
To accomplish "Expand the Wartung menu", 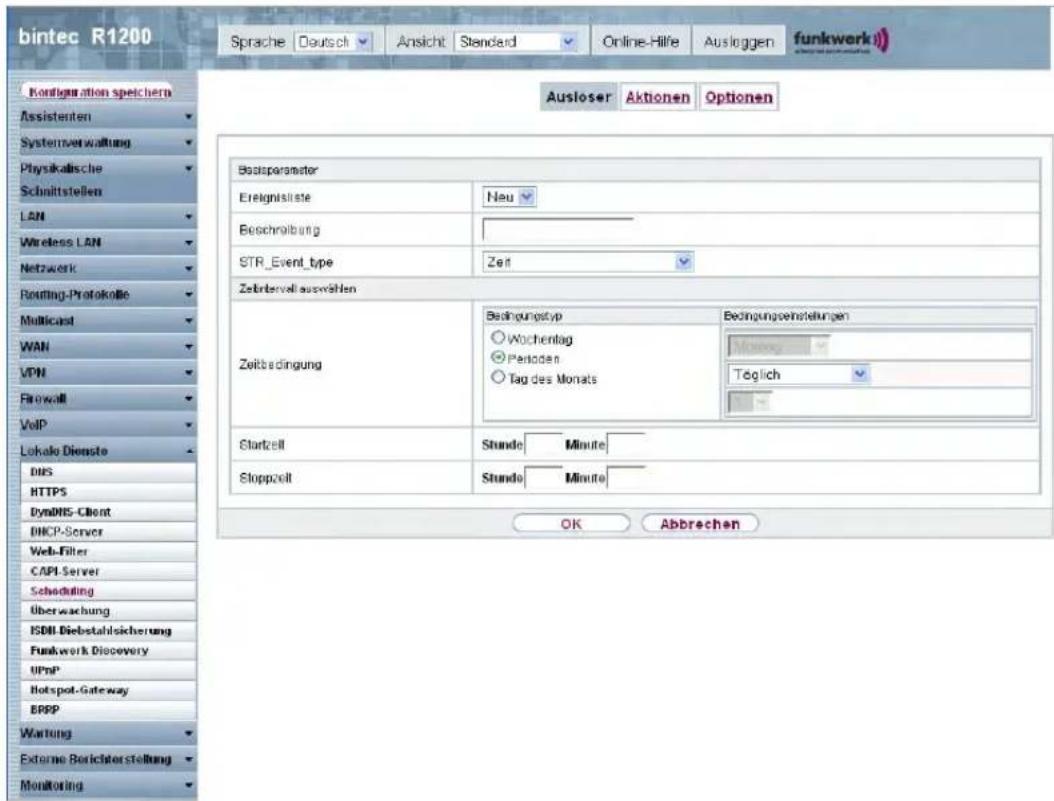I will pos(106,733).
